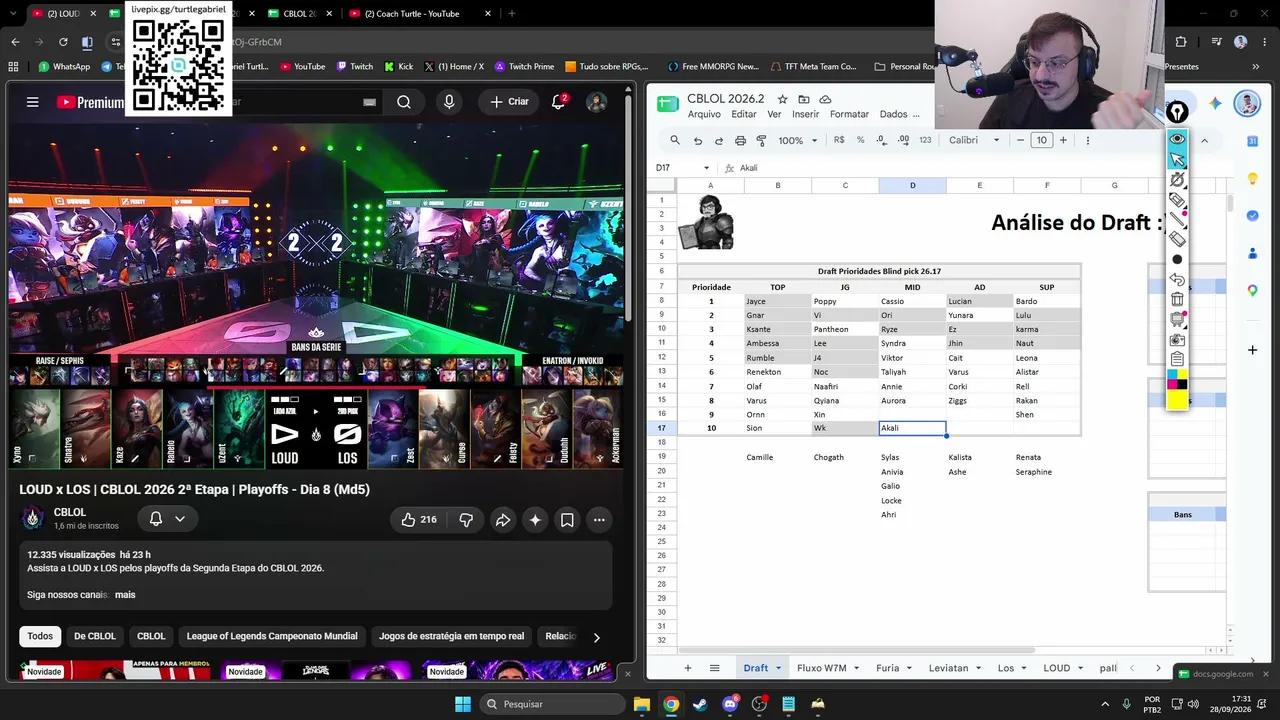Redo action in Sheets toolbar
The height and width of the screenshot is (720, 1280).
click(719, 140)
